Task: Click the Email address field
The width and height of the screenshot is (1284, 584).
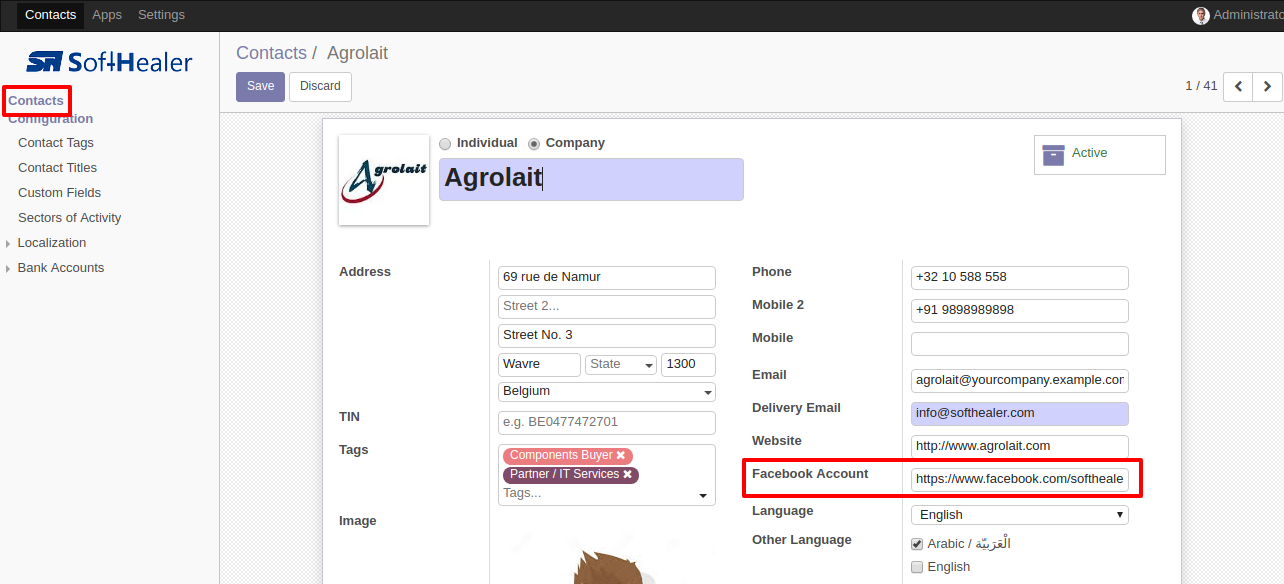Action: pyautogui.click(x=1019, y=381)
